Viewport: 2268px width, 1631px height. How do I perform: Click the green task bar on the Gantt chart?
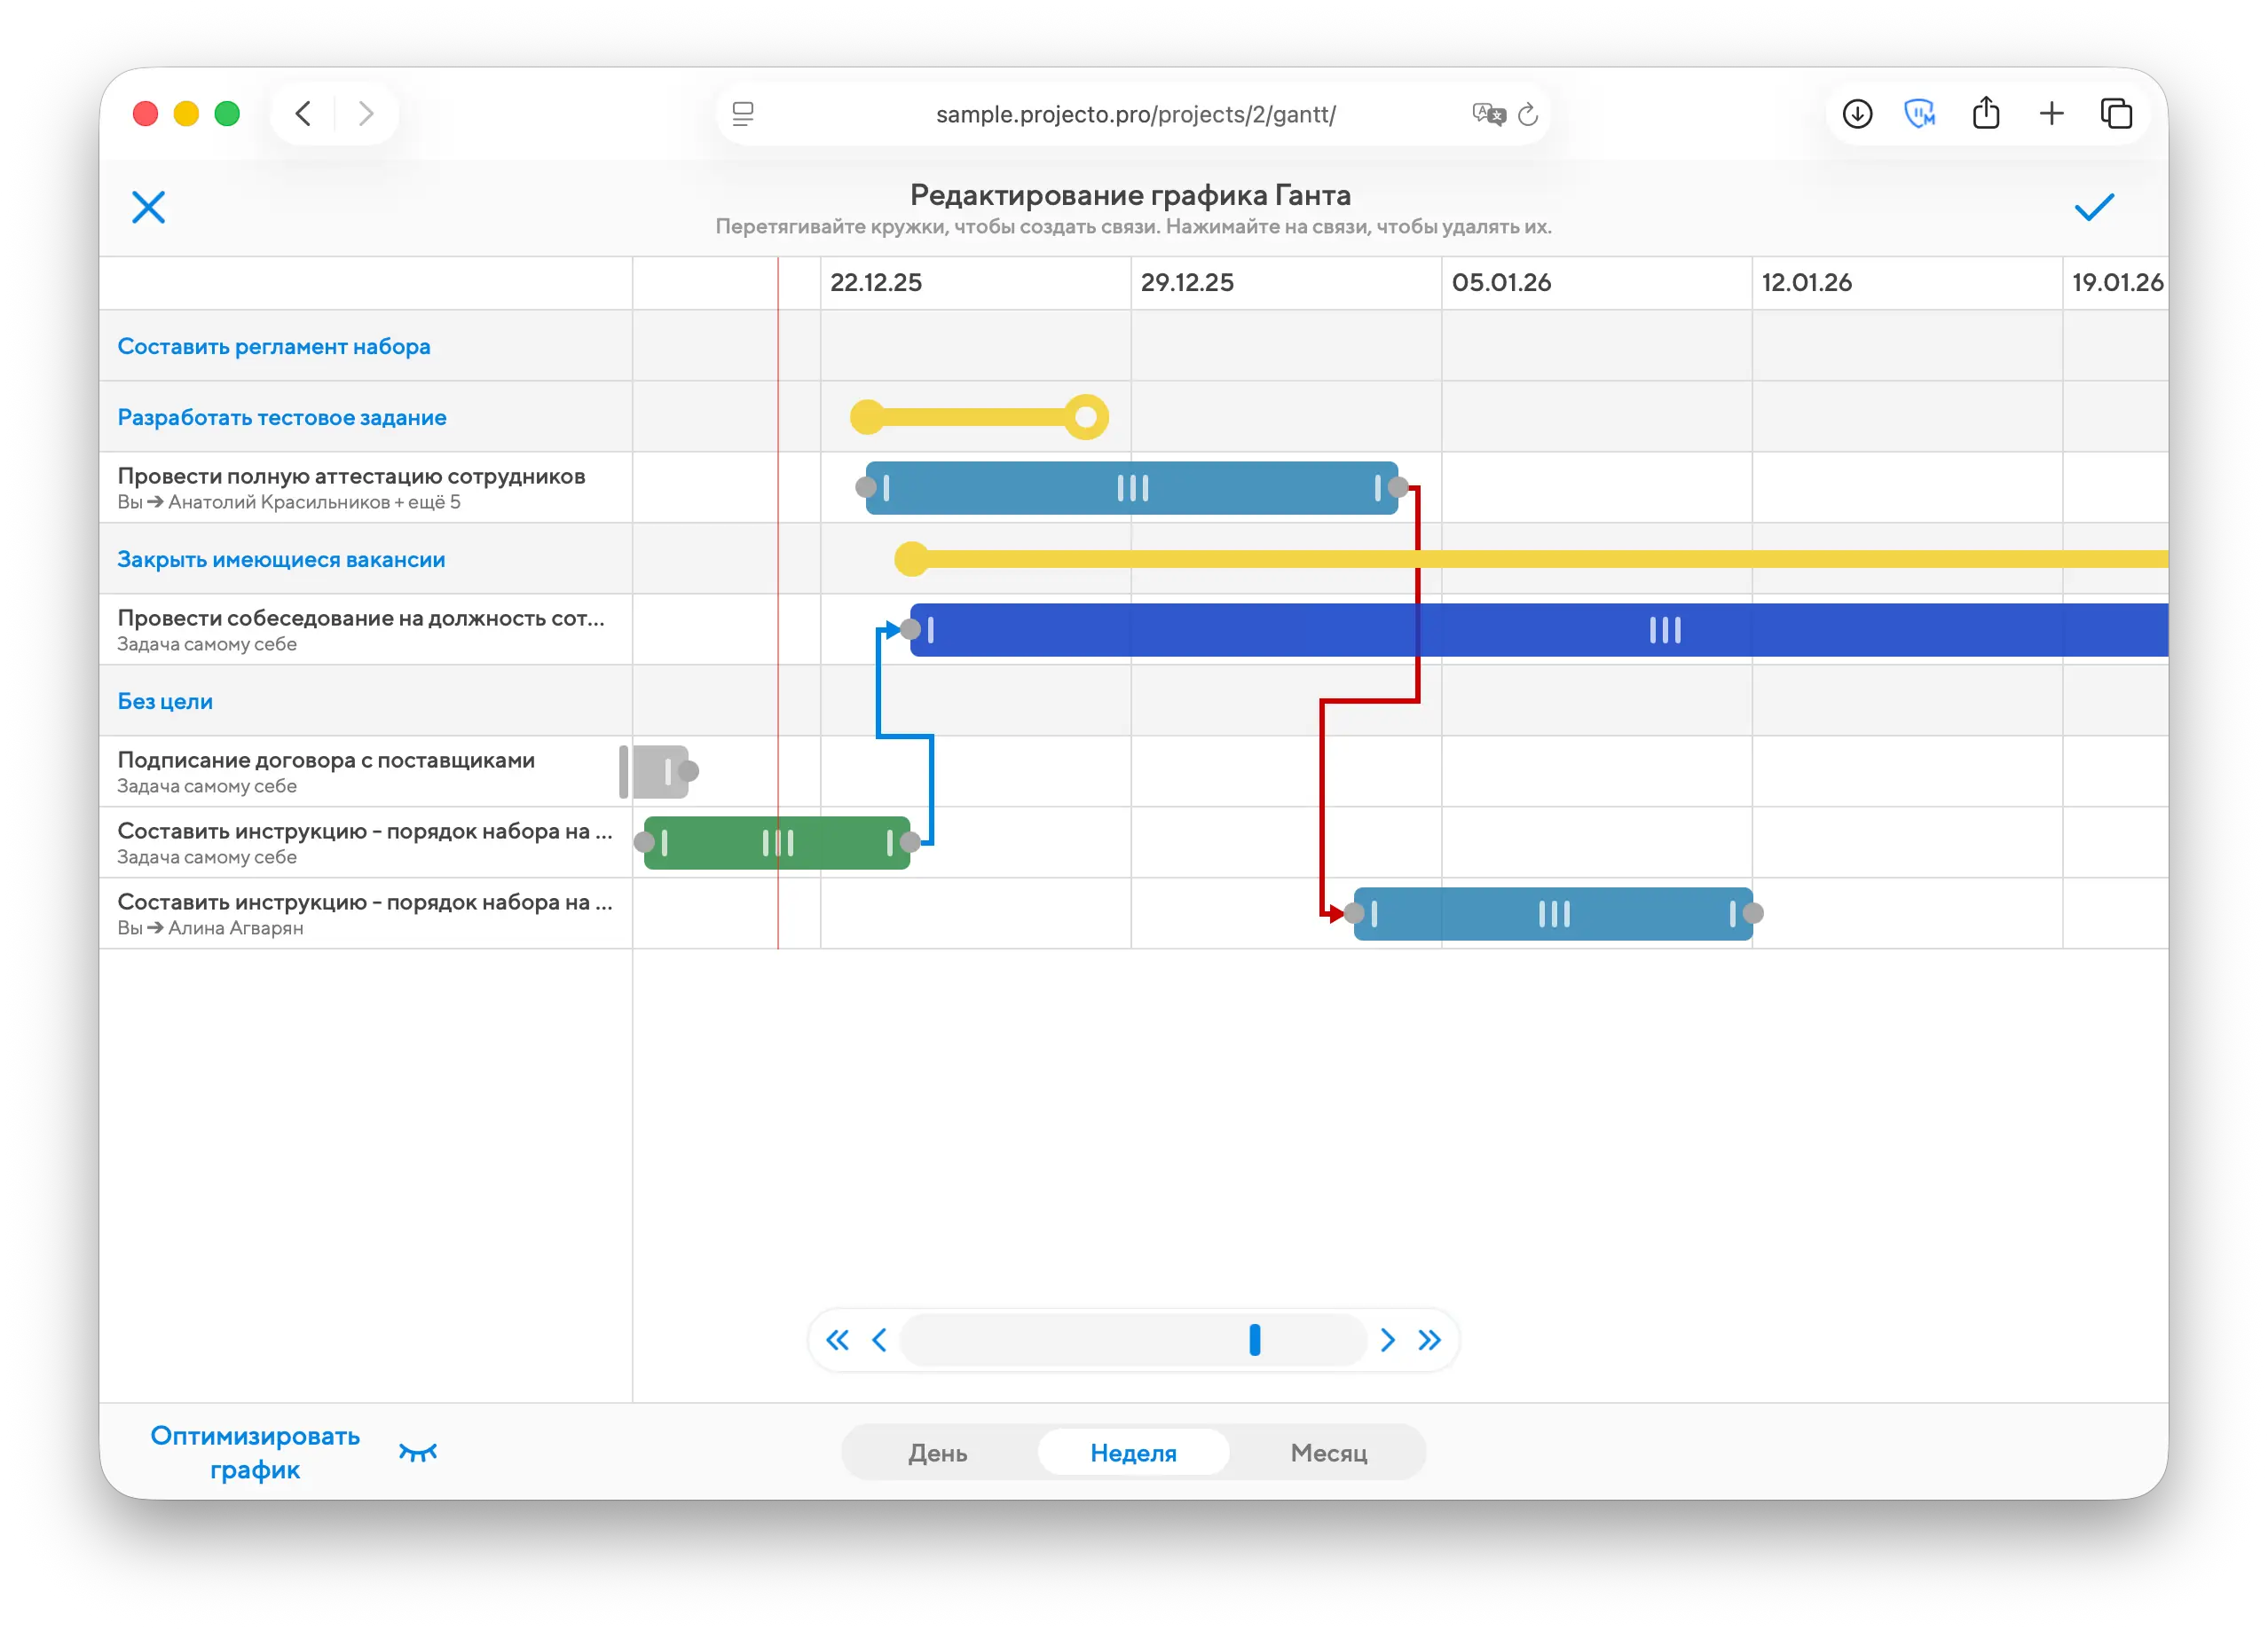pyautogui.click(x=720, y=843)
